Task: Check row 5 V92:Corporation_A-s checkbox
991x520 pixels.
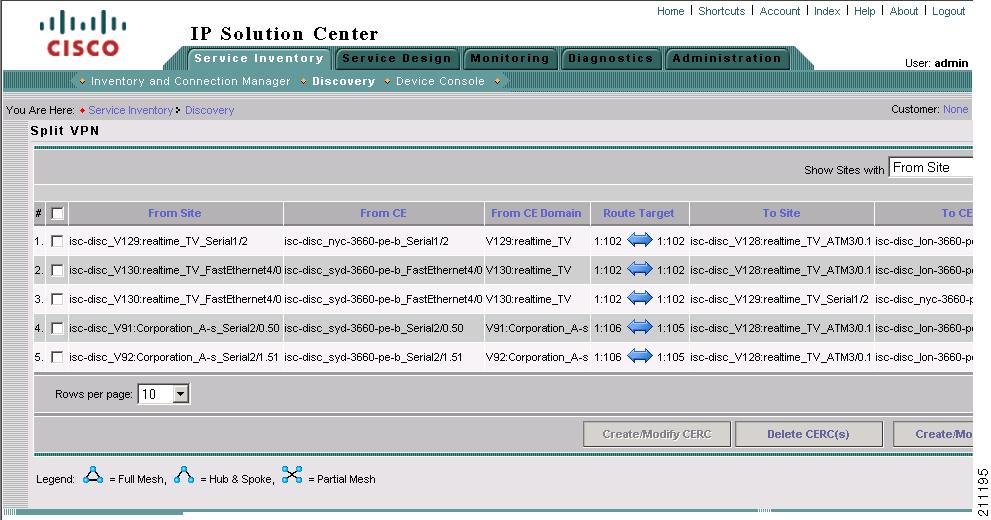Action: pos(58,358)
